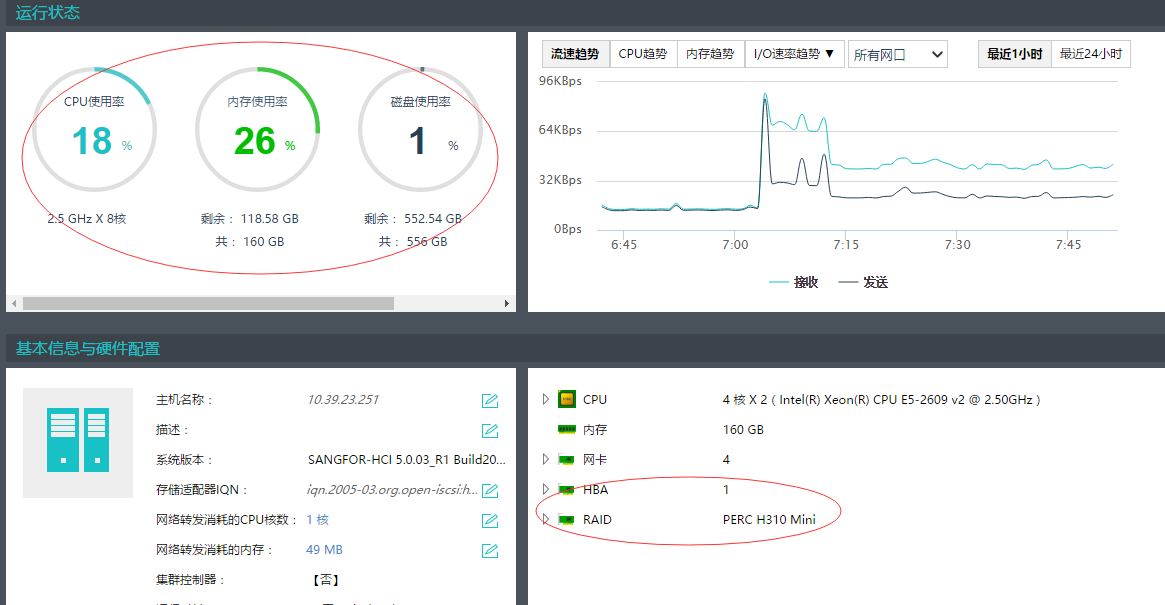Click the RAID card icon
Screen dimensions: 1165x605
pos(566,520)
